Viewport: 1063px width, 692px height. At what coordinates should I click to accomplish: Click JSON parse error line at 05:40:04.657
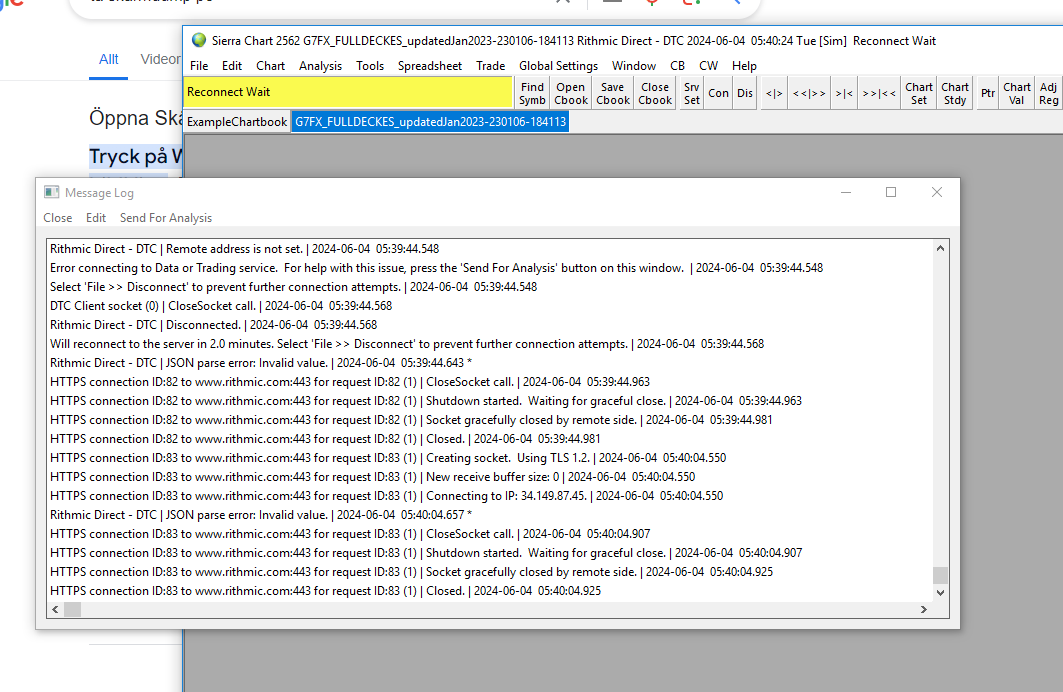(261, 514)
